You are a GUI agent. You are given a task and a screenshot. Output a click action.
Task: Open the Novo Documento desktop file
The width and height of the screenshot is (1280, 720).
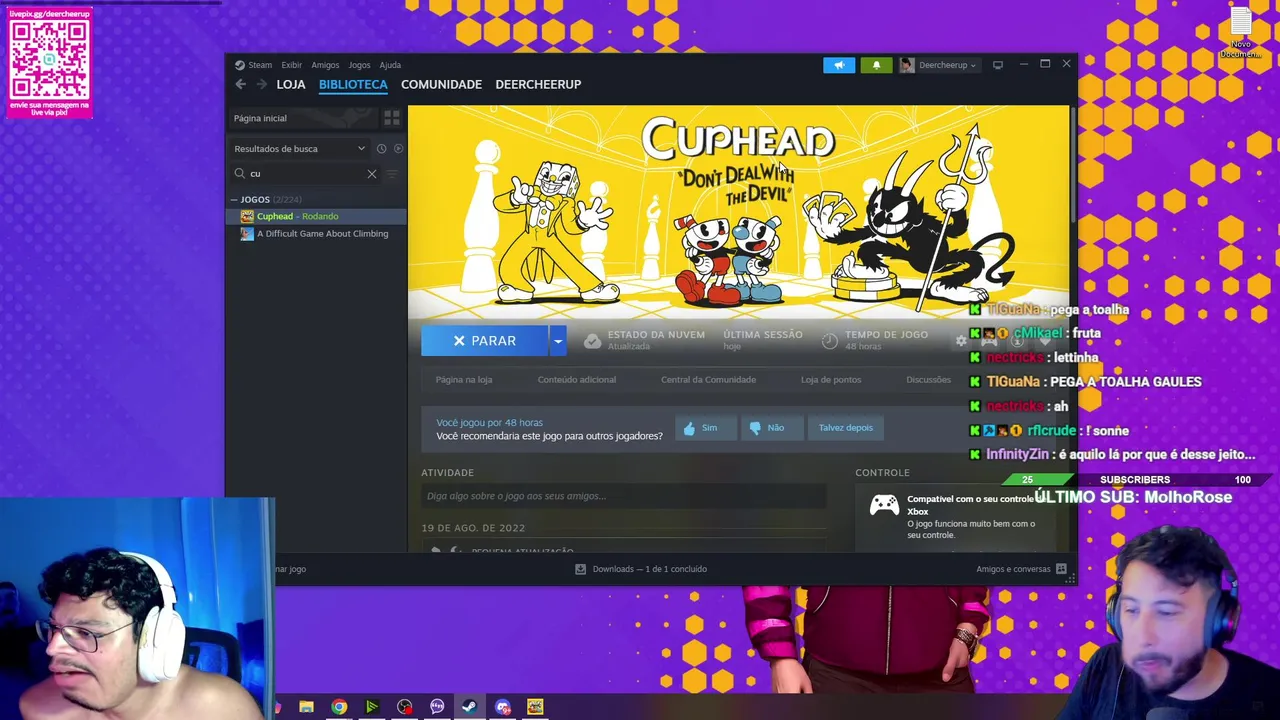coord(1241,33)
